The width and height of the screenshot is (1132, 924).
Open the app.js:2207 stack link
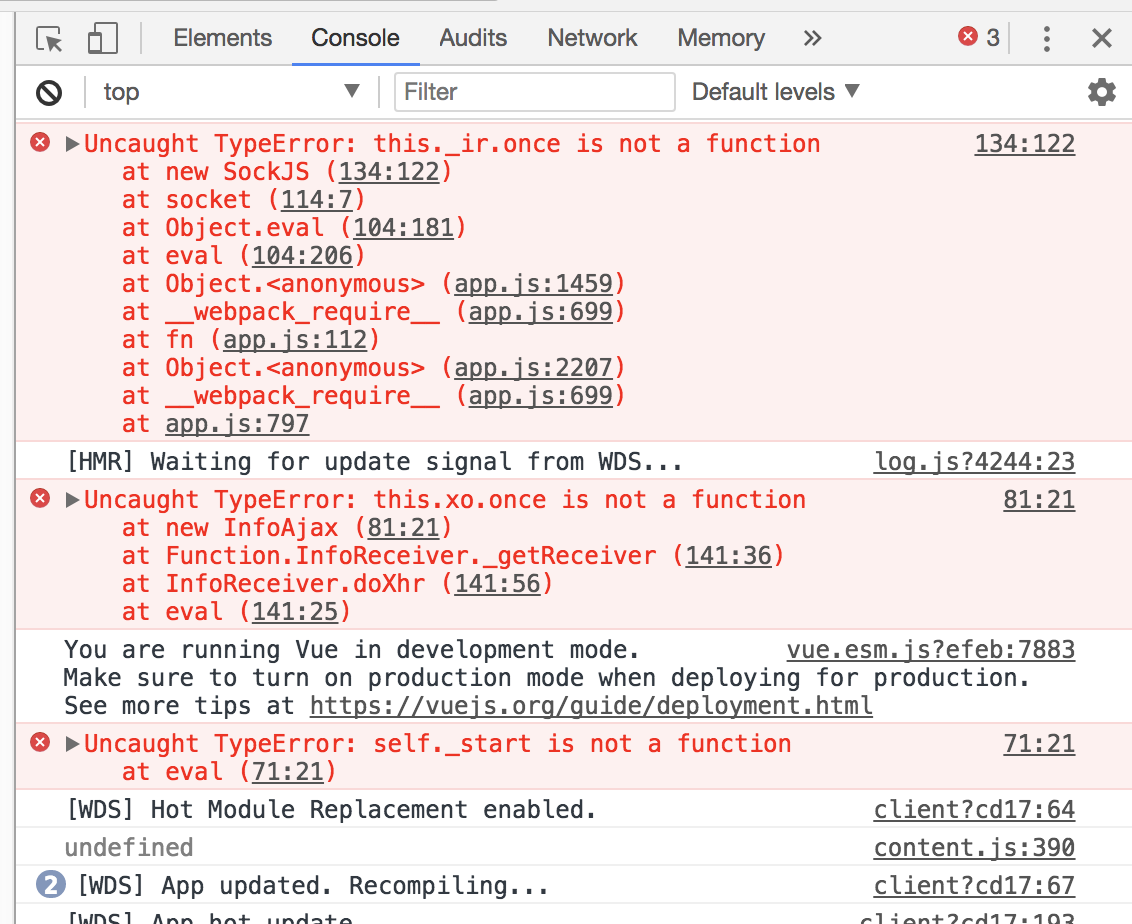pyautogui.click(x=534, y=367)
